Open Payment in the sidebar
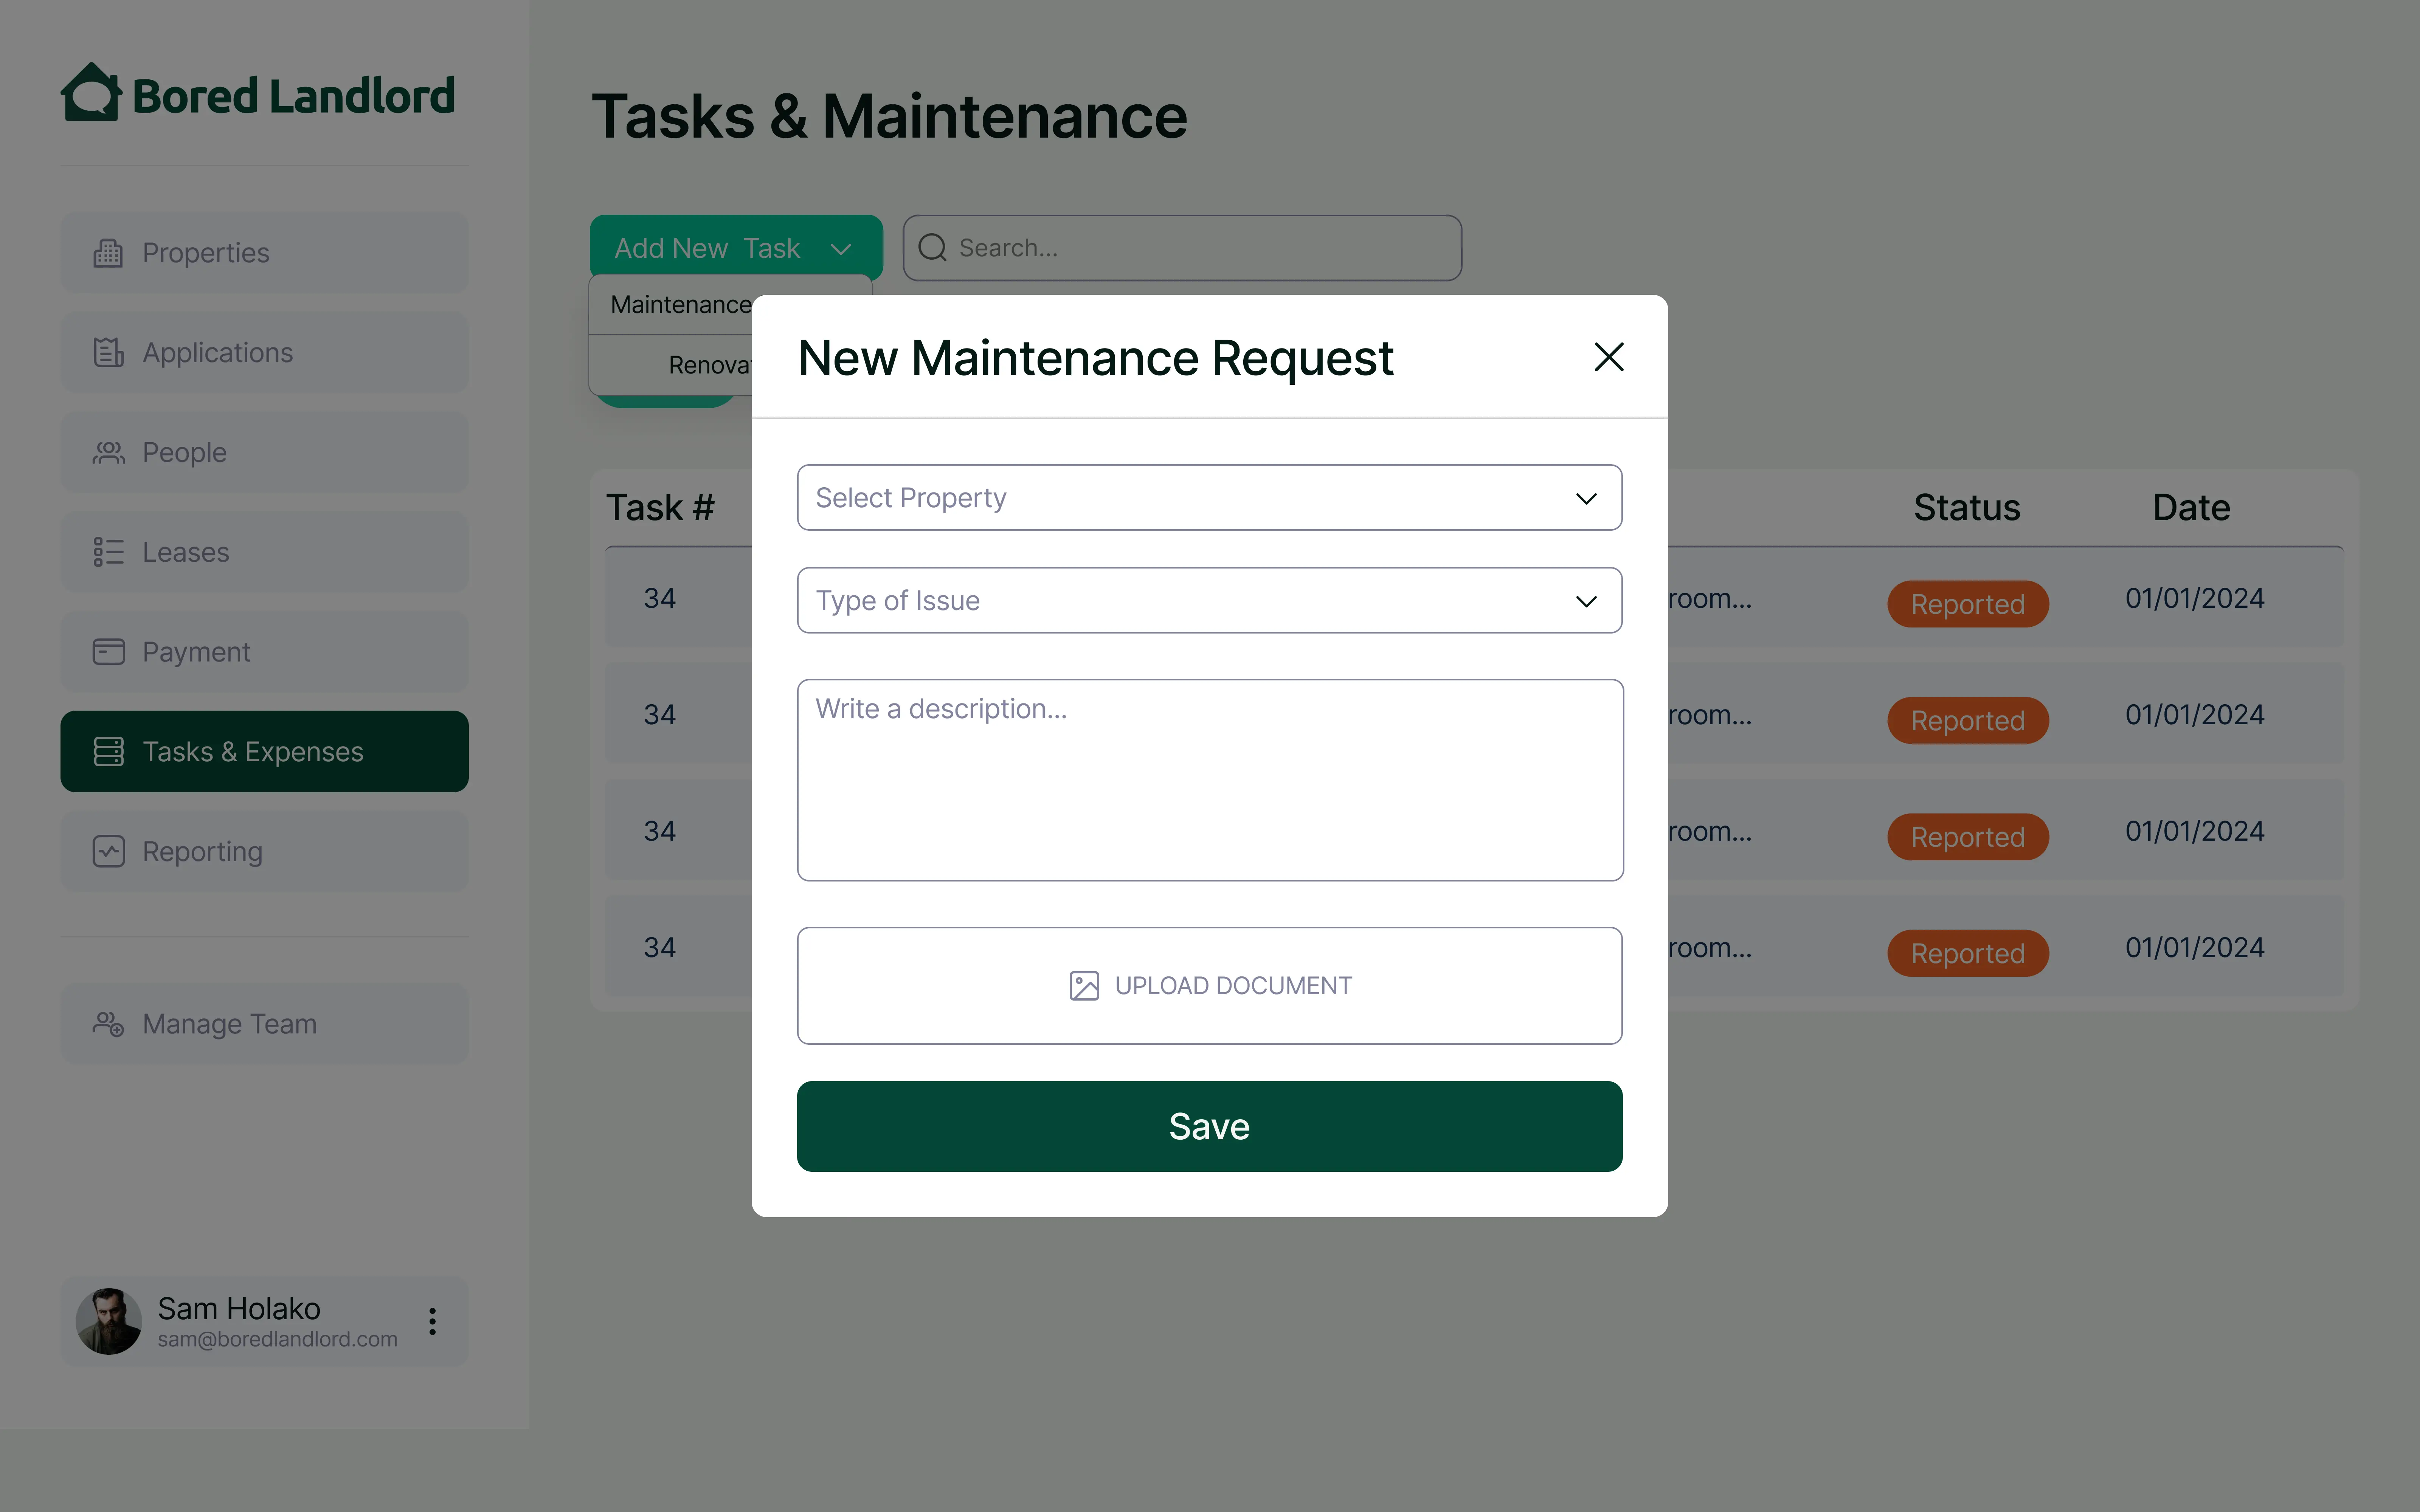 pyautogui.click(x=264, y=652)
